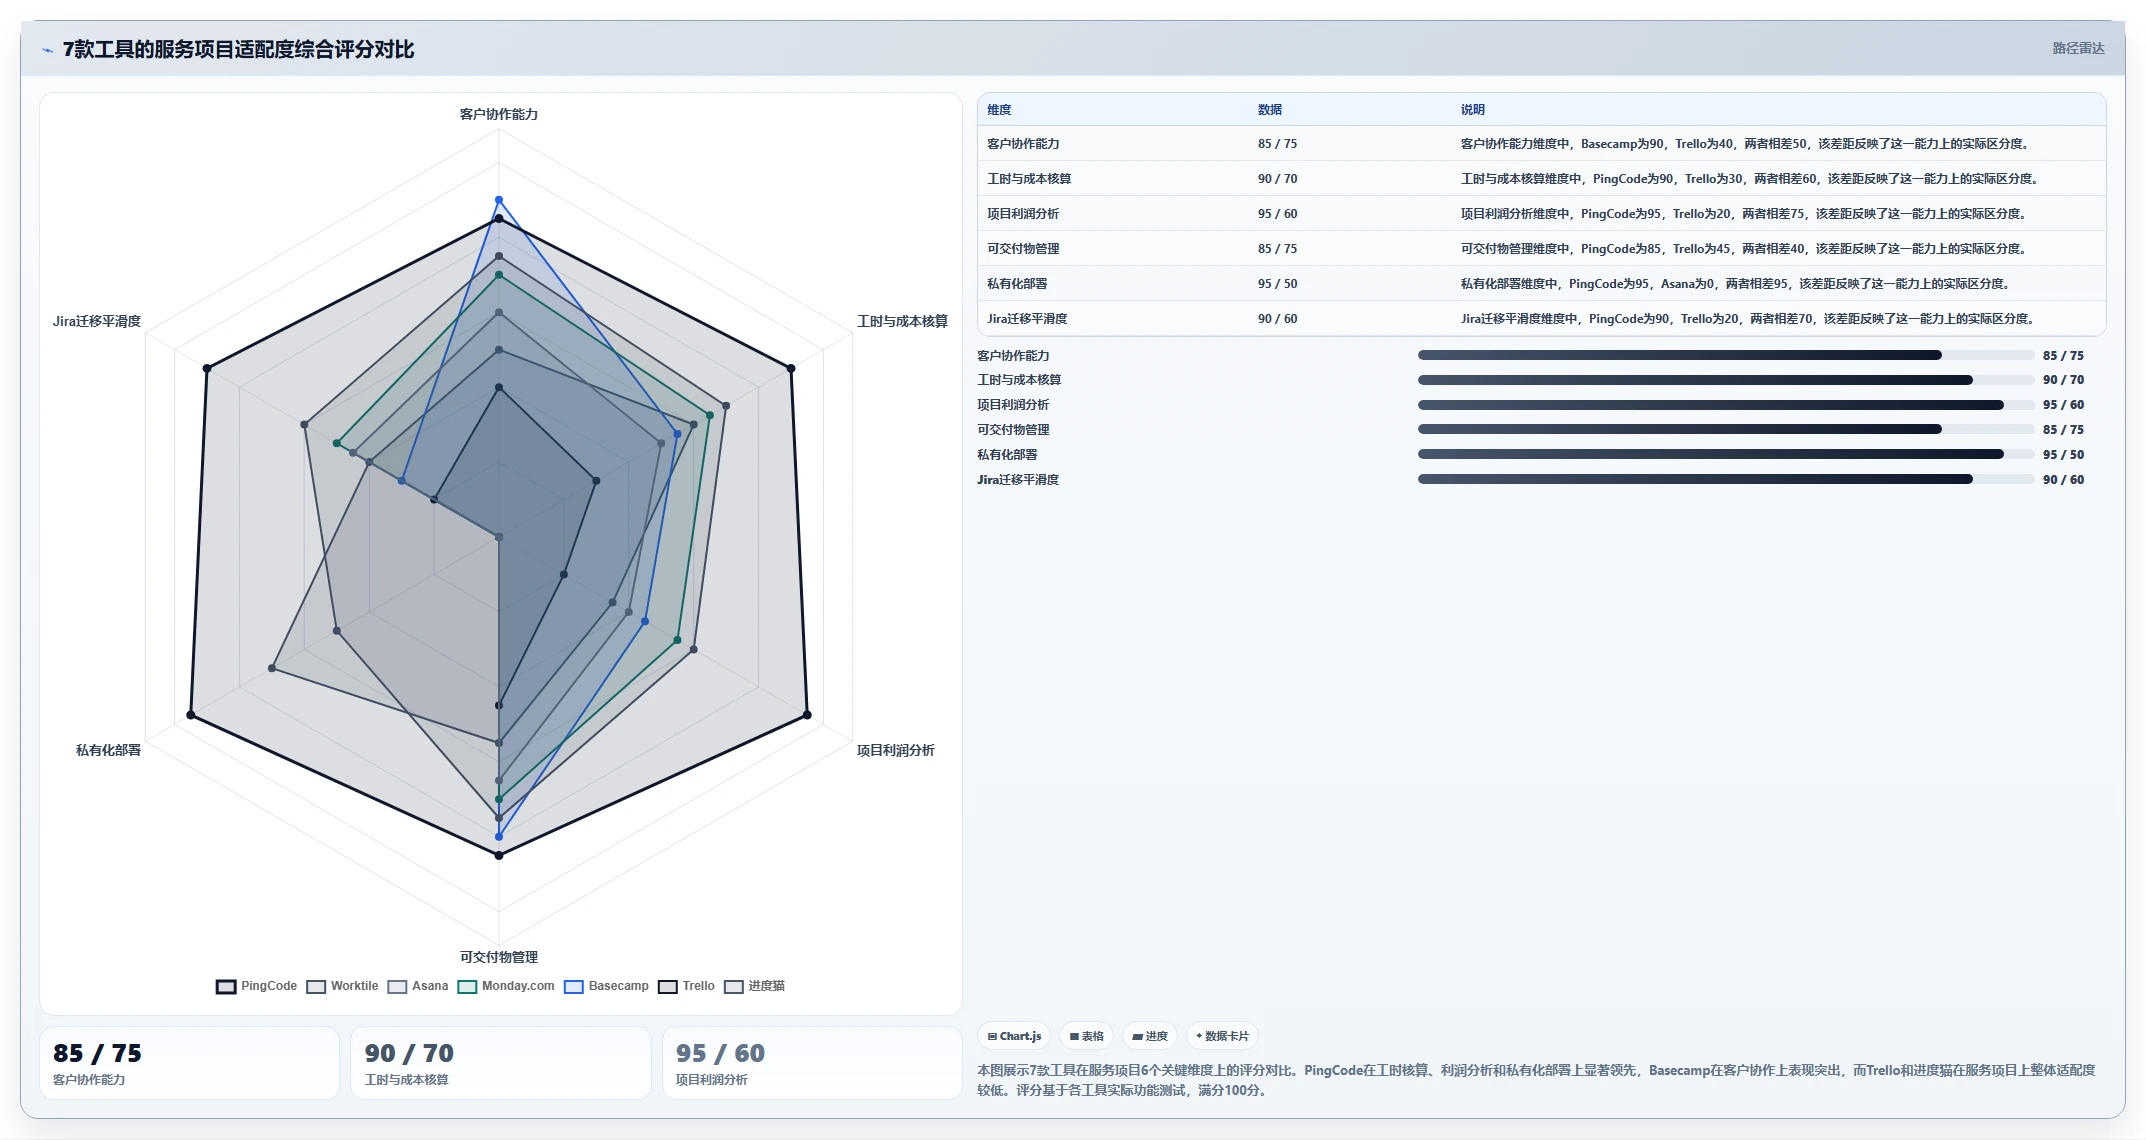Click Jira迁移平滑度 cell in the table
This screenshot has height=1140, width=2146.
(1027, 319)
